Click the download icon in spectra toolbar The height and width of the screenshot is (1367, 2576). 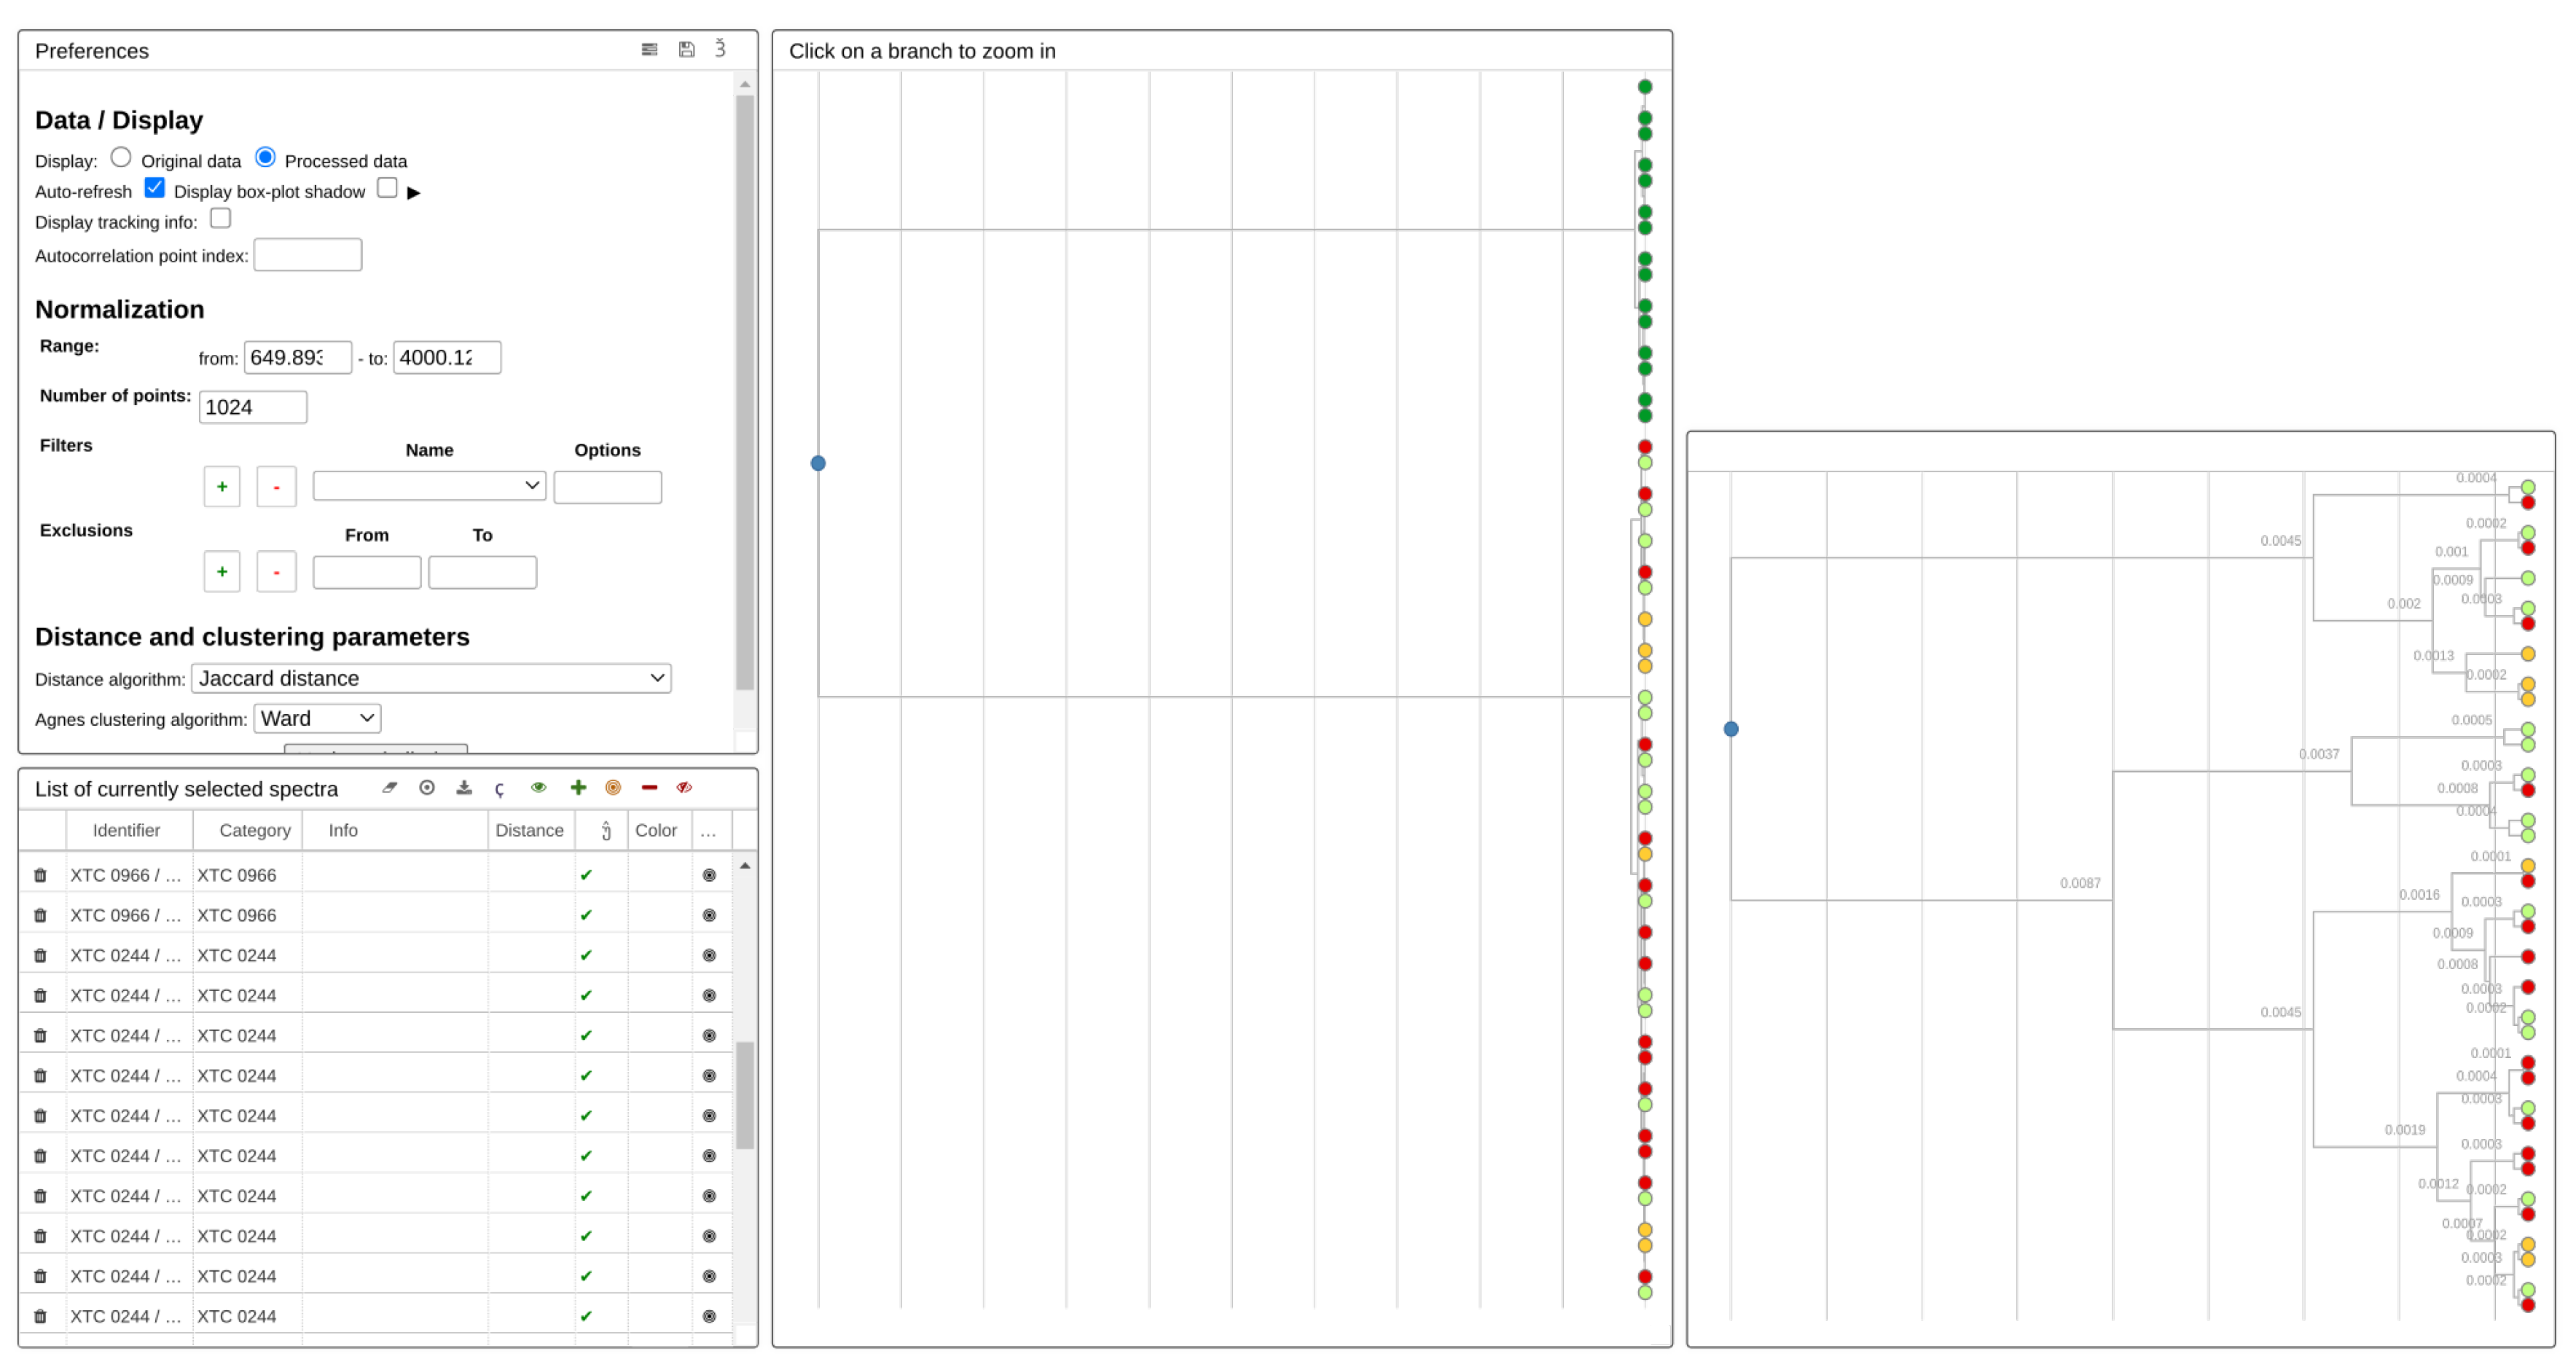tap(464, 788)
